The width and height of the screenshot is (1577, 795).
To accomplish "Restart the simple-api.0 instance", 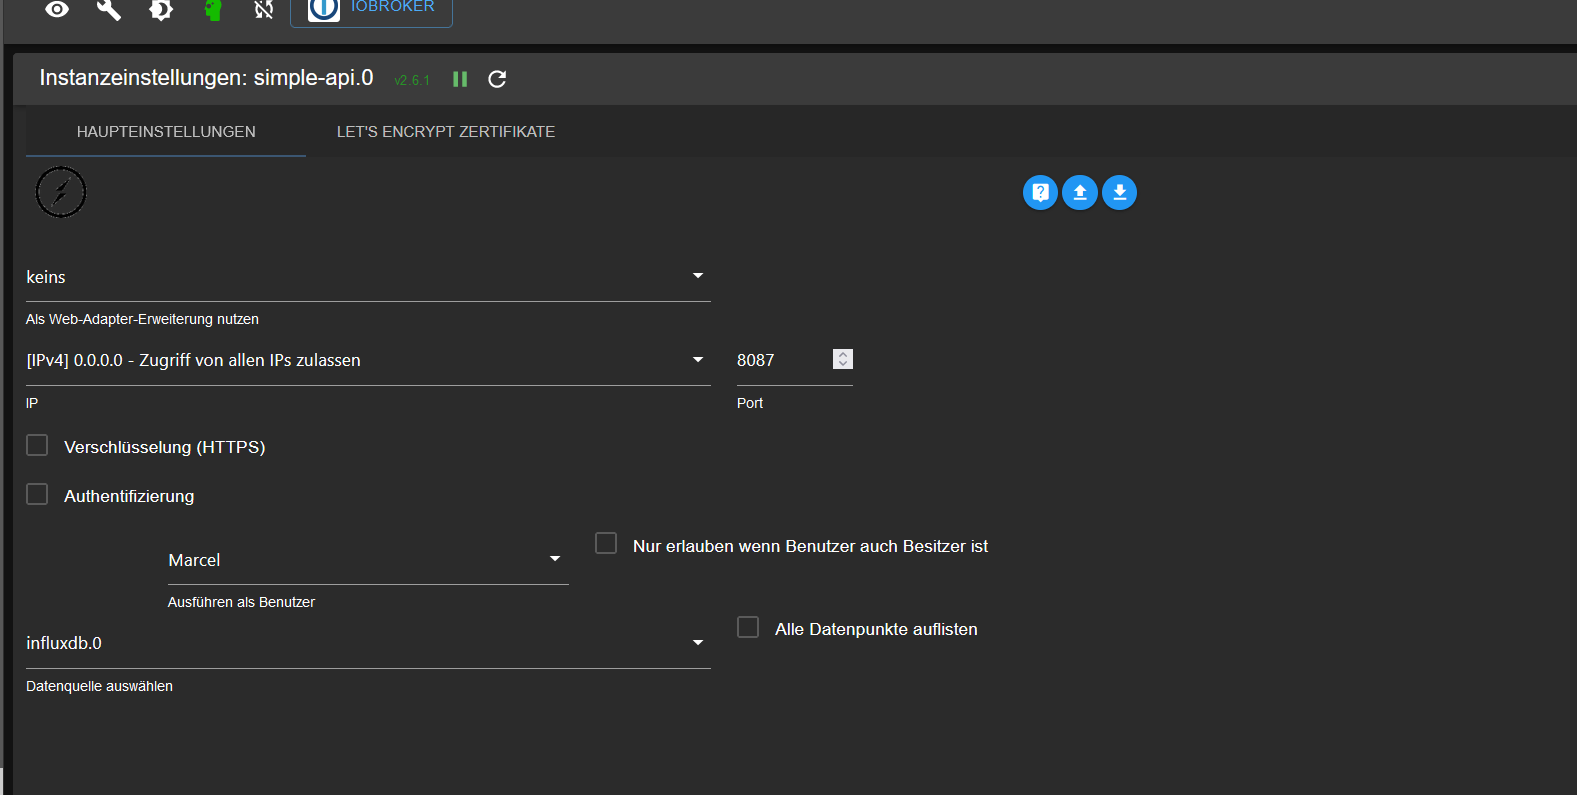I will click(x=497, y=79).
